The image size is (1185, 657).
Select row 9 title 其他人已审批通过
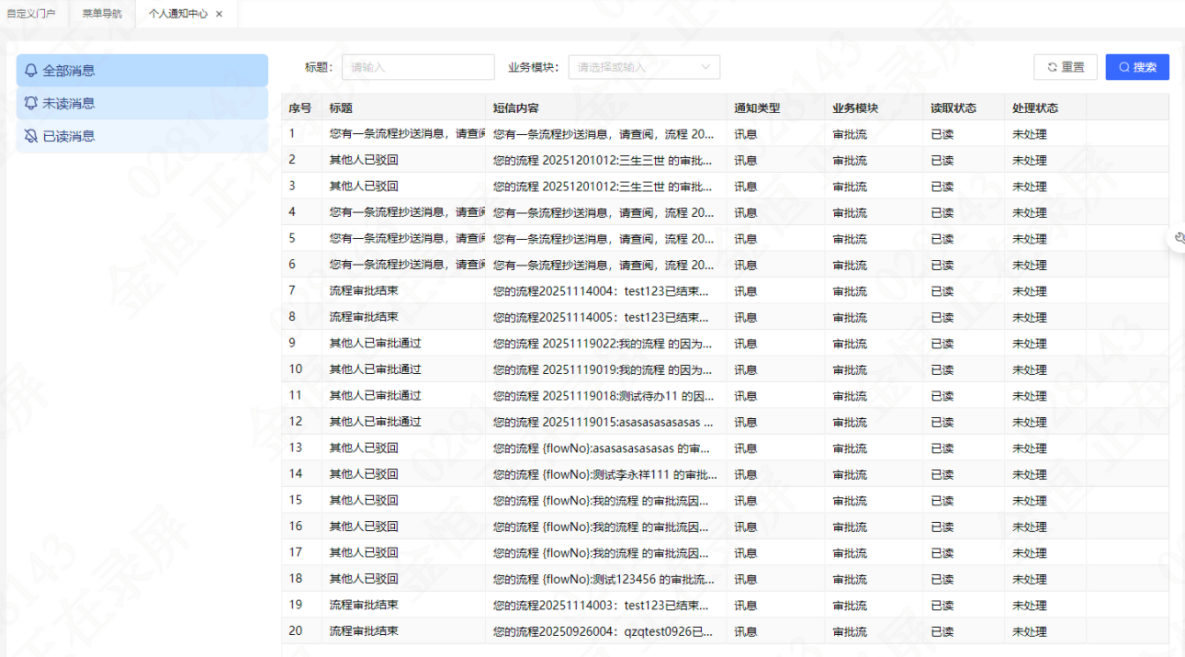pyautogui.click(x=375, y=343)
